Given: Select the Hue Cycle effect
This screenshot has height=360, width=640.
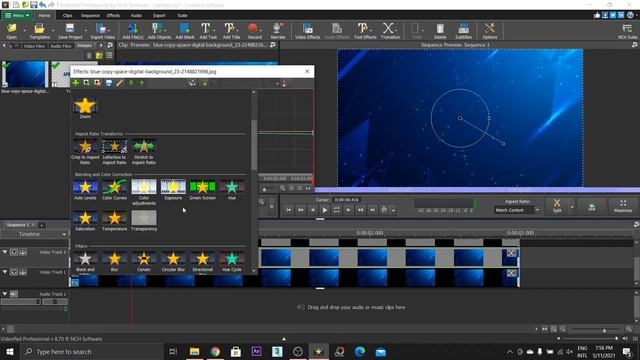Looking at the screenshot, I should (232, 261).
